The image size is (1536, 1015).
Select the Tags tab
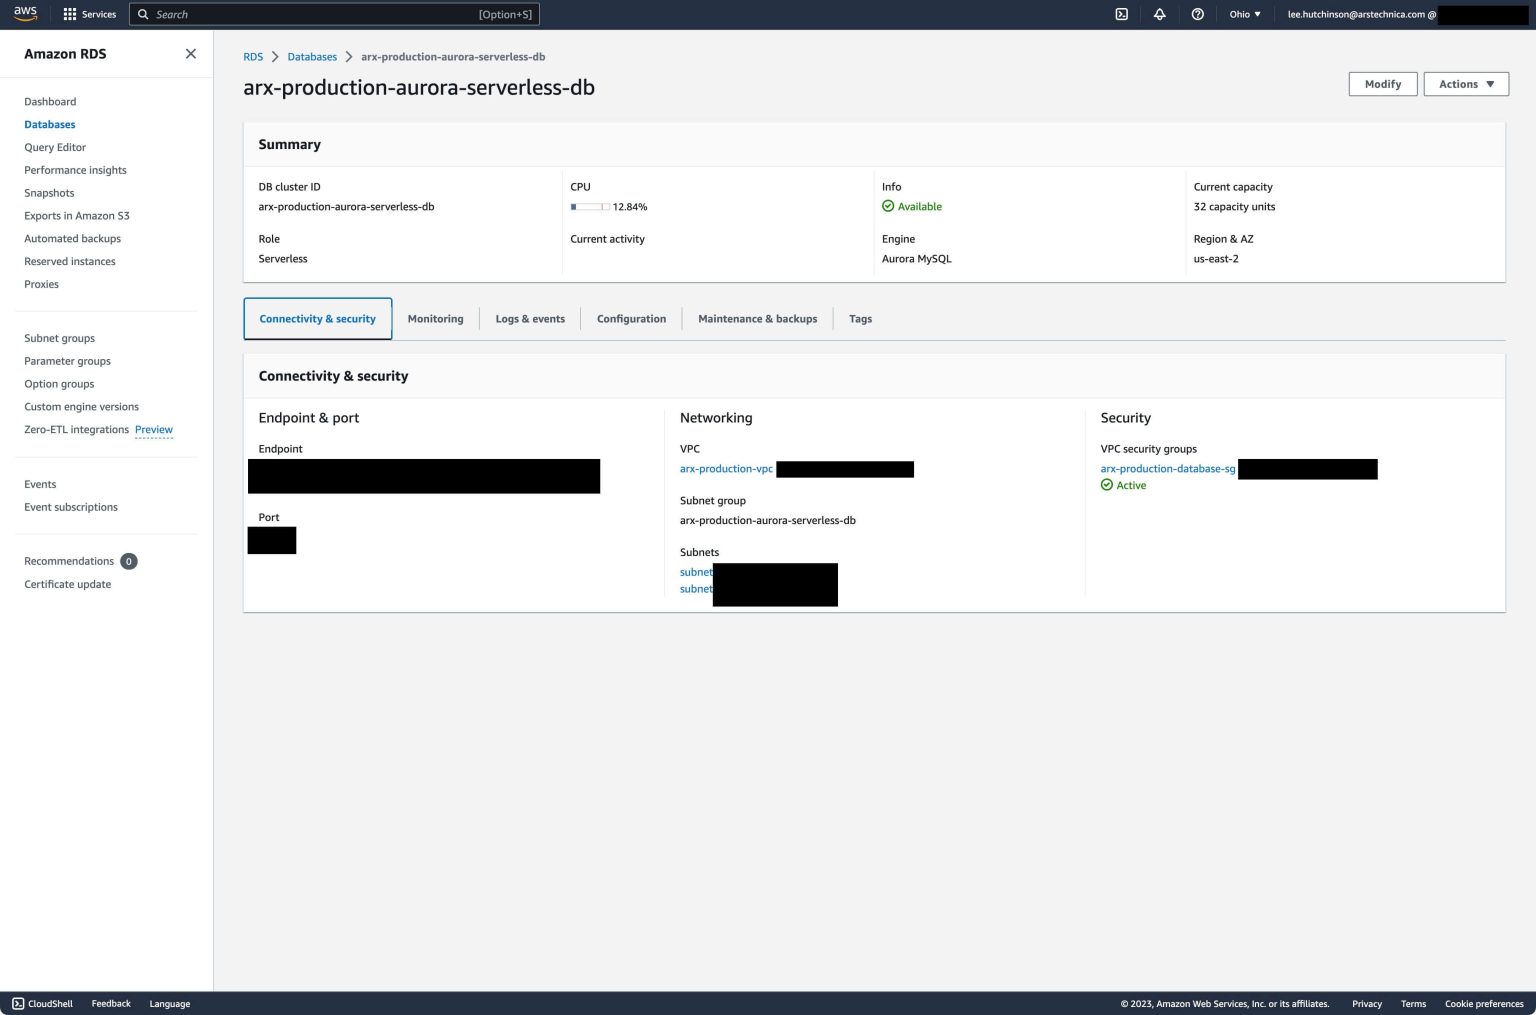[x=860, y=319]
